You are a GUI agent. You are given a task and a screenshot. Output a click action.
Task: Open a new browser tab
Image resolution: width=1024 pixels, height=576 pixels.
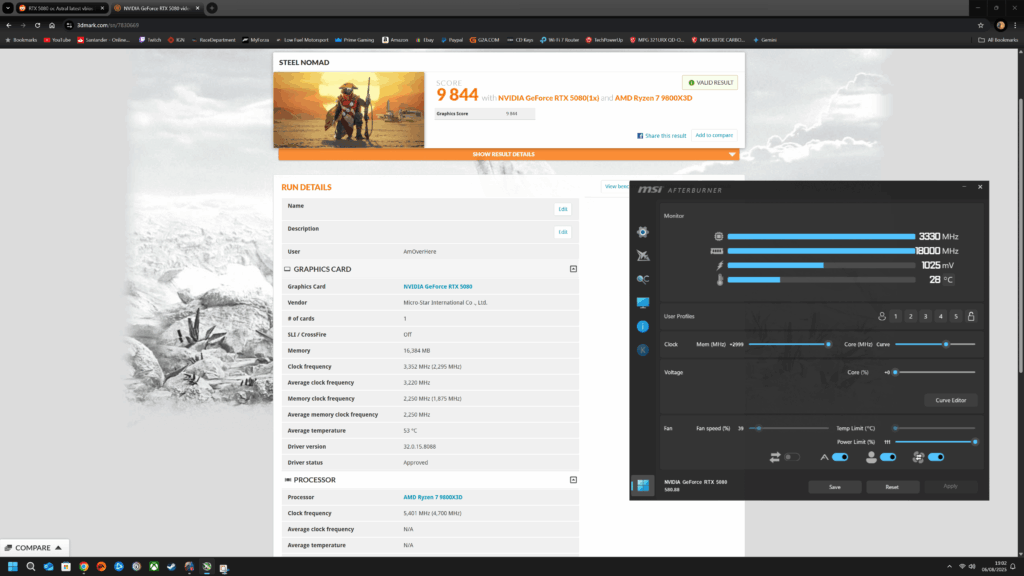(212, 8)
